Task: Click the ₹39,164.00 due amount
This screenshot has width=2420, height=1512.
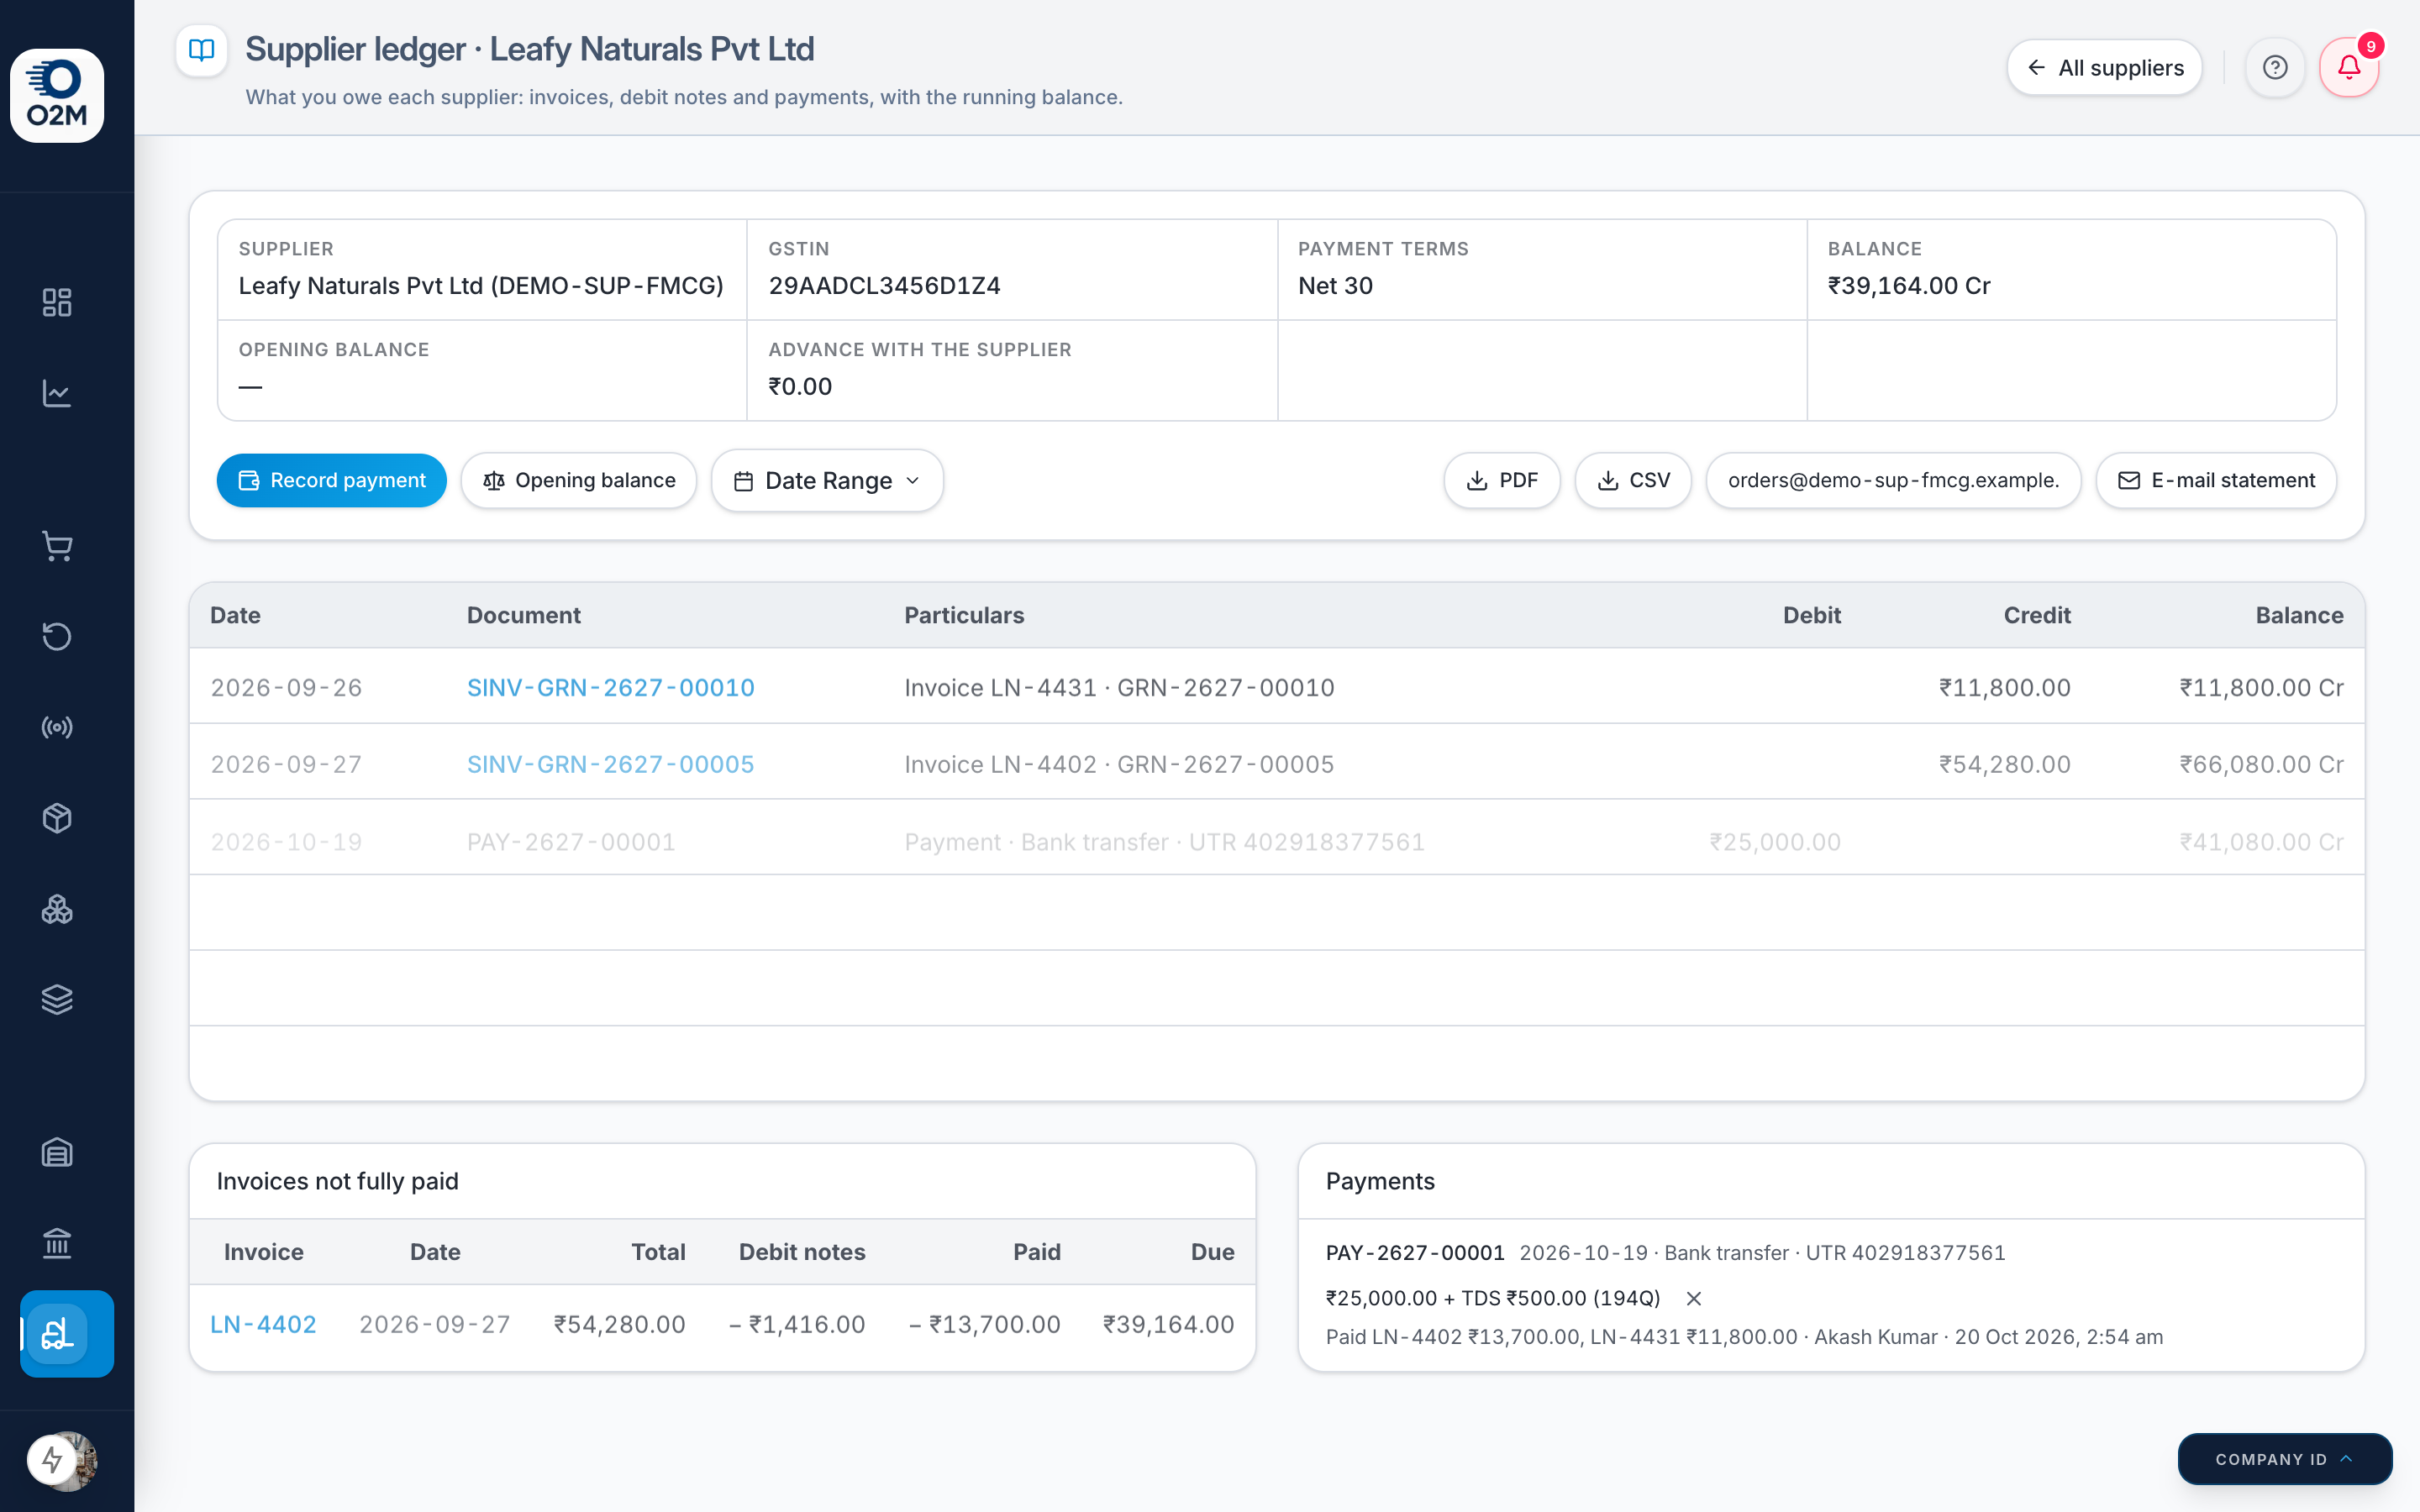Action: pos(1168,1325)
